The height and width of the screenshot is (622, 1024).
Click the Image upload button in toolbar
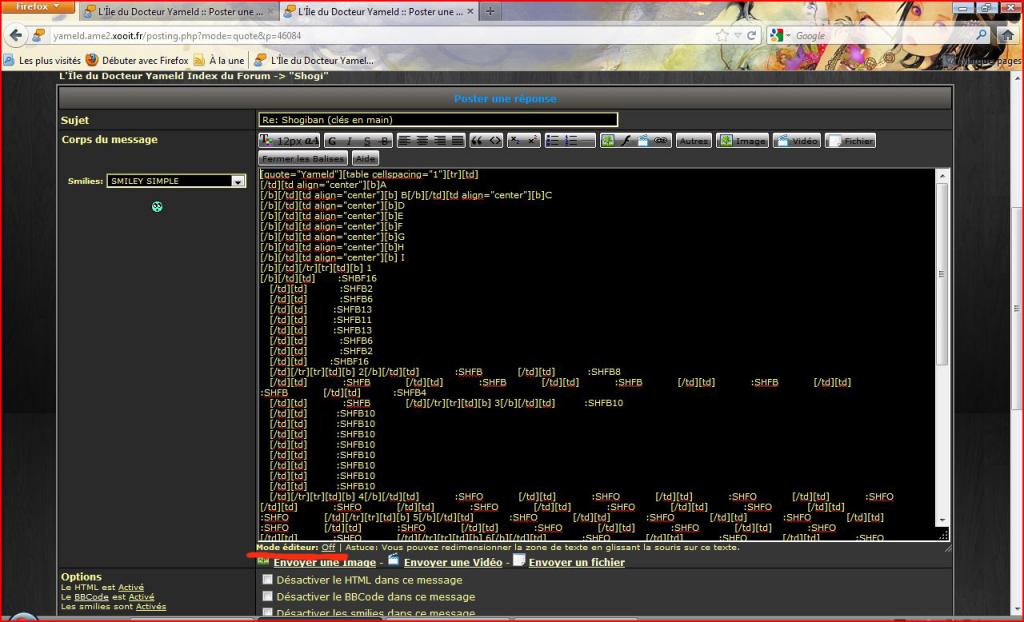743,140
